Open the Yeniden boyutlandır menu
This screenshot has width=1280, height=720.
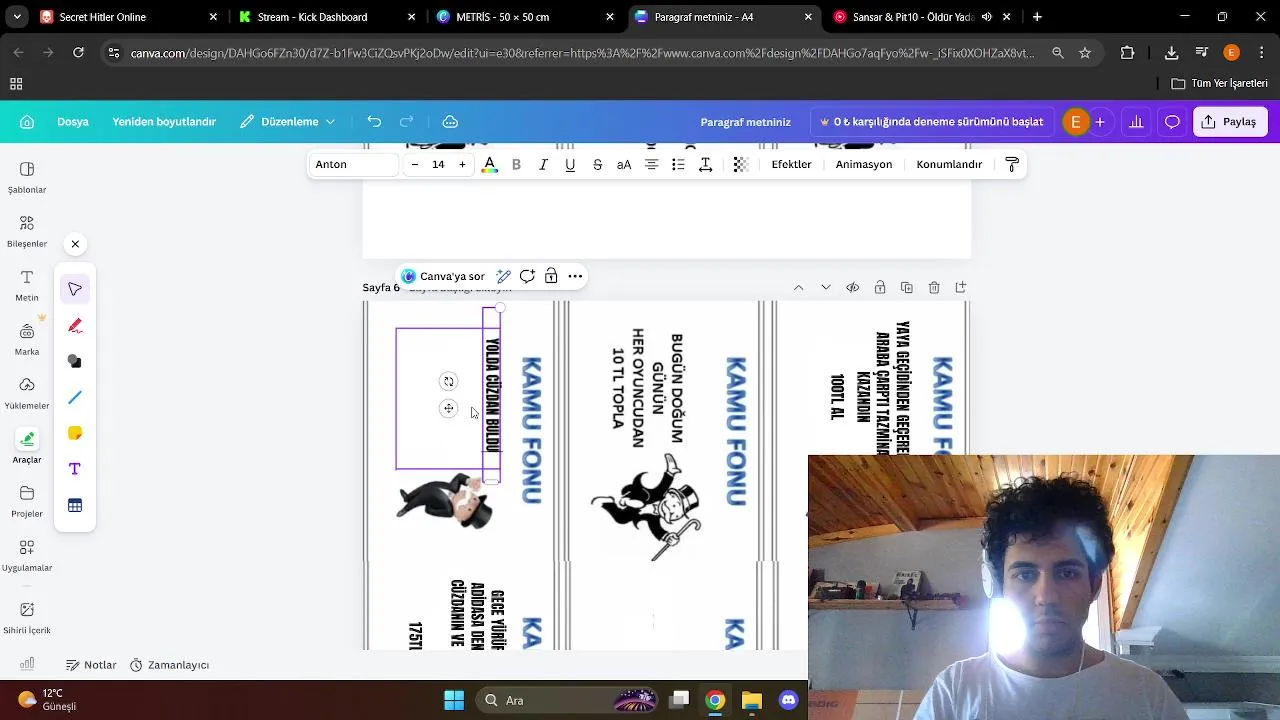point(164,122)
